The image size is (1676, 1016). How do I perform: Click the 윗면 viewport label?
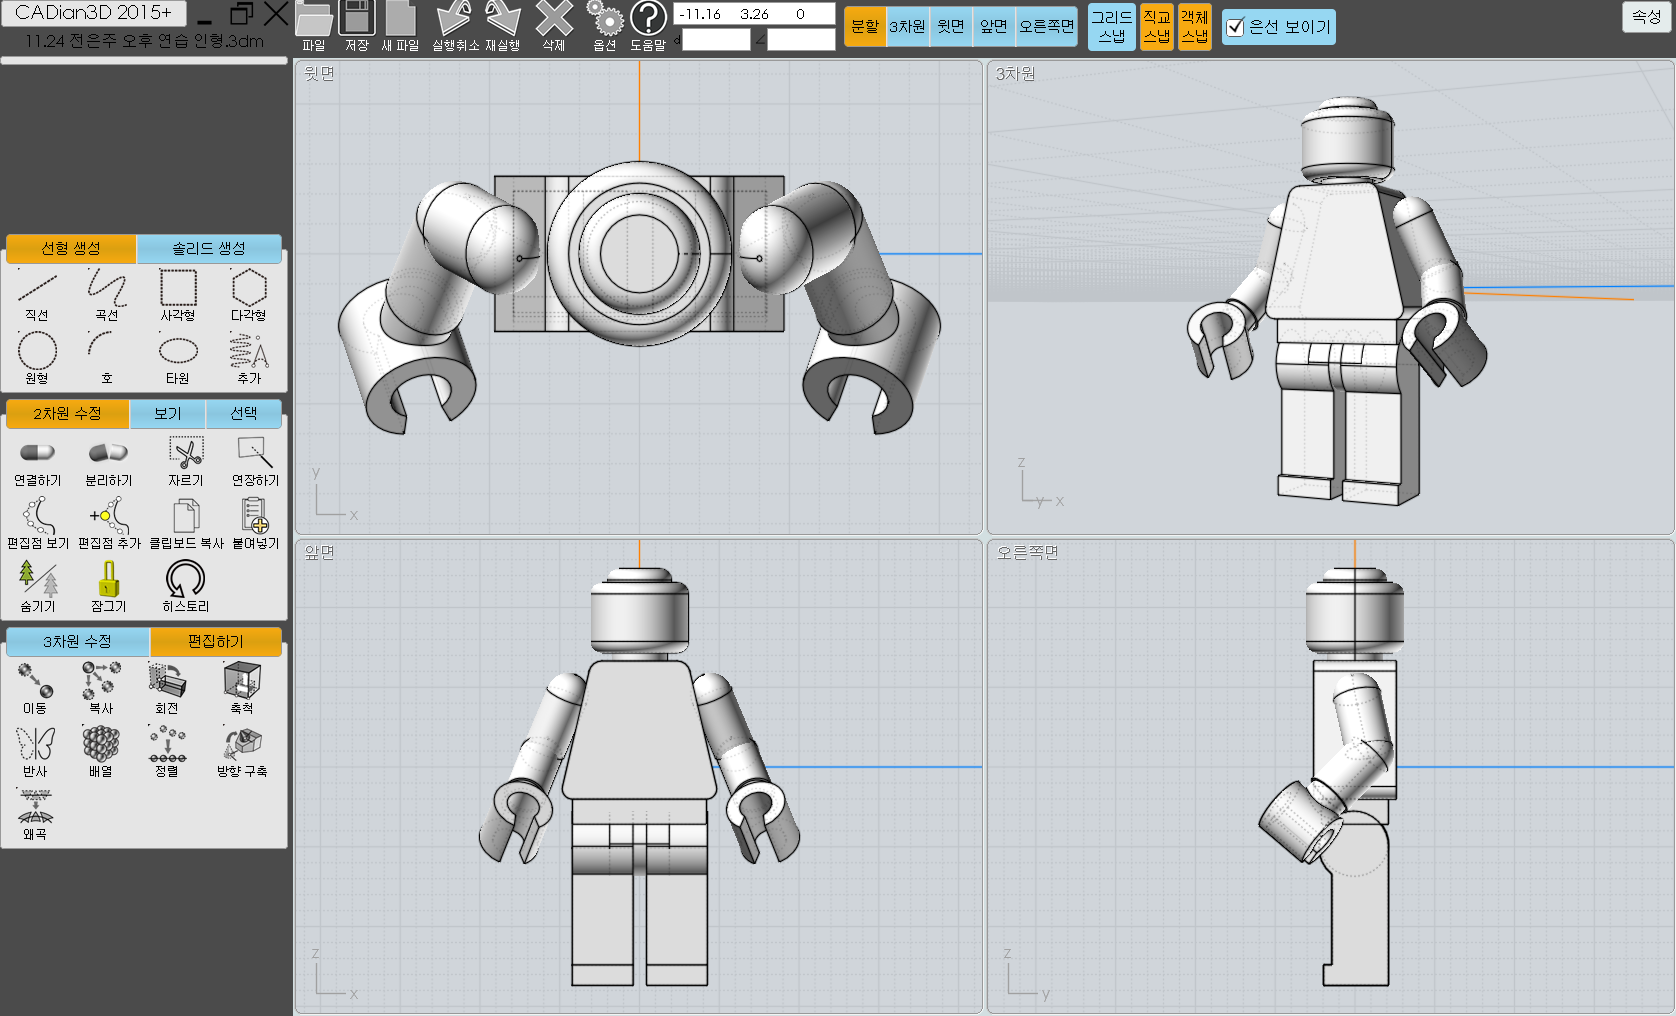[319, 74]
